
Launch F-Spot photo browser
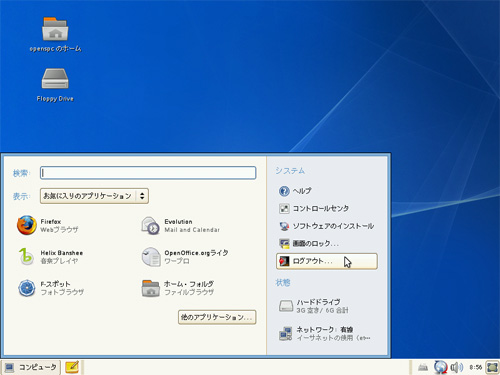click(x=51, y=288)
